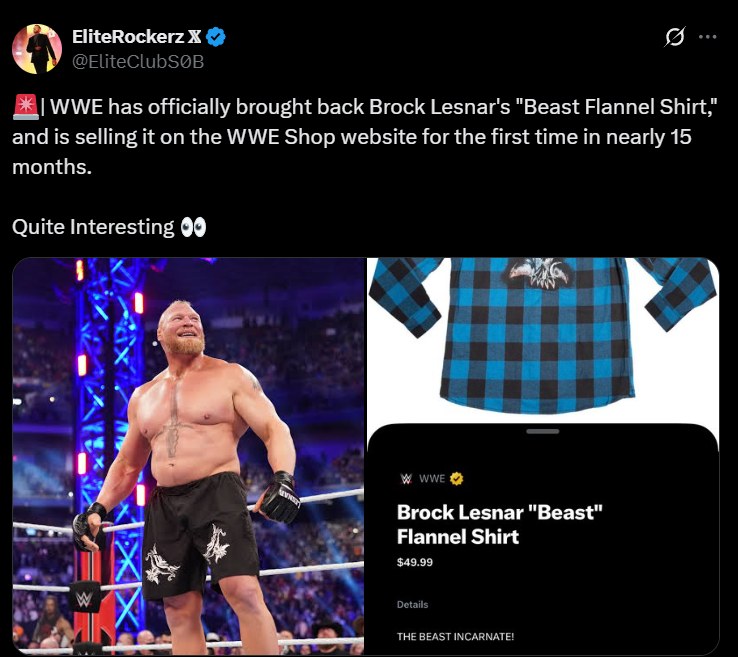
Task: Select the Brock Lesnar "Beast" Flannel Shirt title
Action: pos(499,524)
